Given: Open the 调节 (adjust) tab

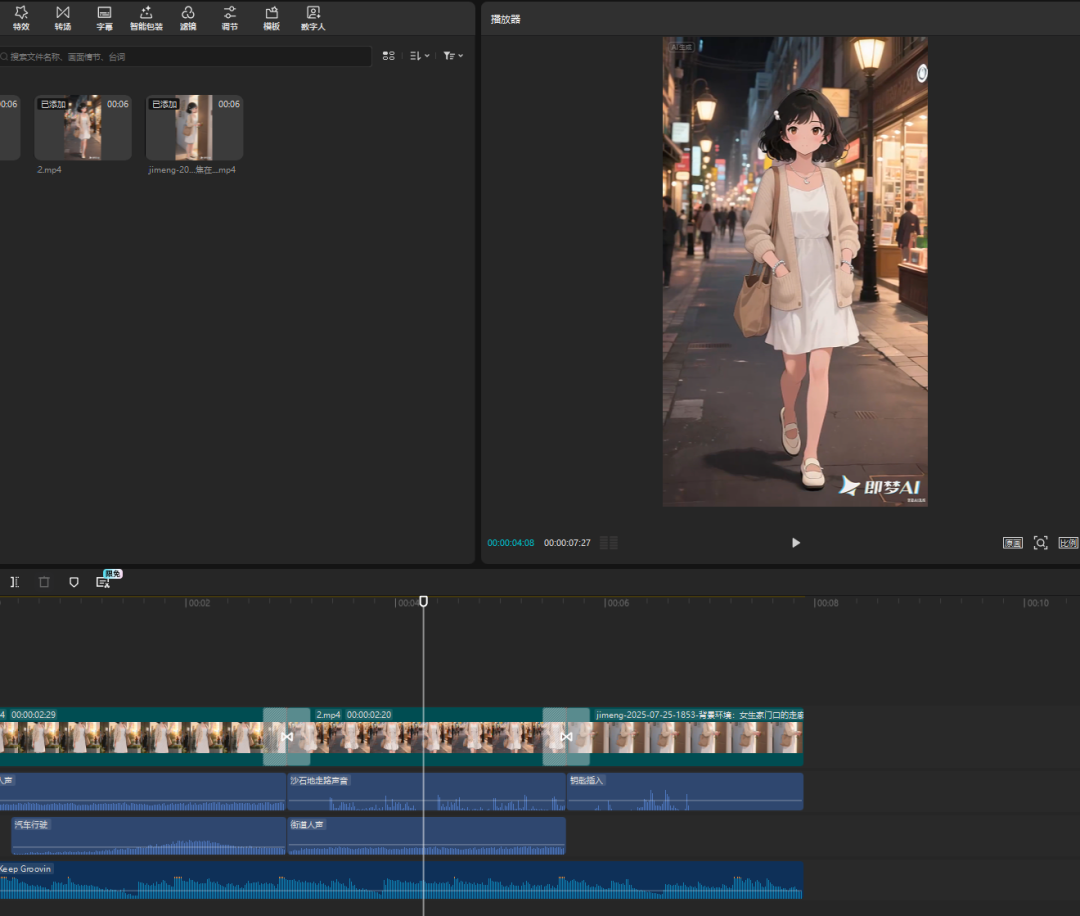Looking at the screenshot, I should click(229, 19).
